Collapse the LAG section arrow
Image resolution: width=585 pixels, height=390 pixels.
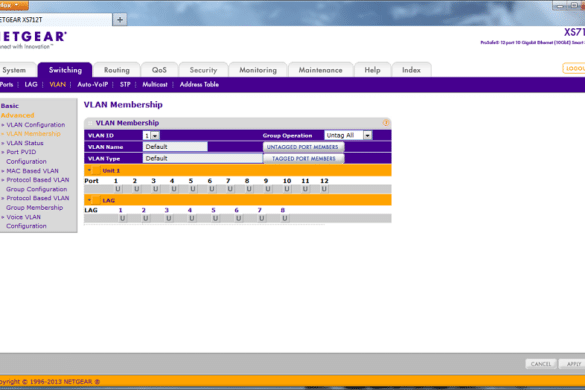[89, 200]
